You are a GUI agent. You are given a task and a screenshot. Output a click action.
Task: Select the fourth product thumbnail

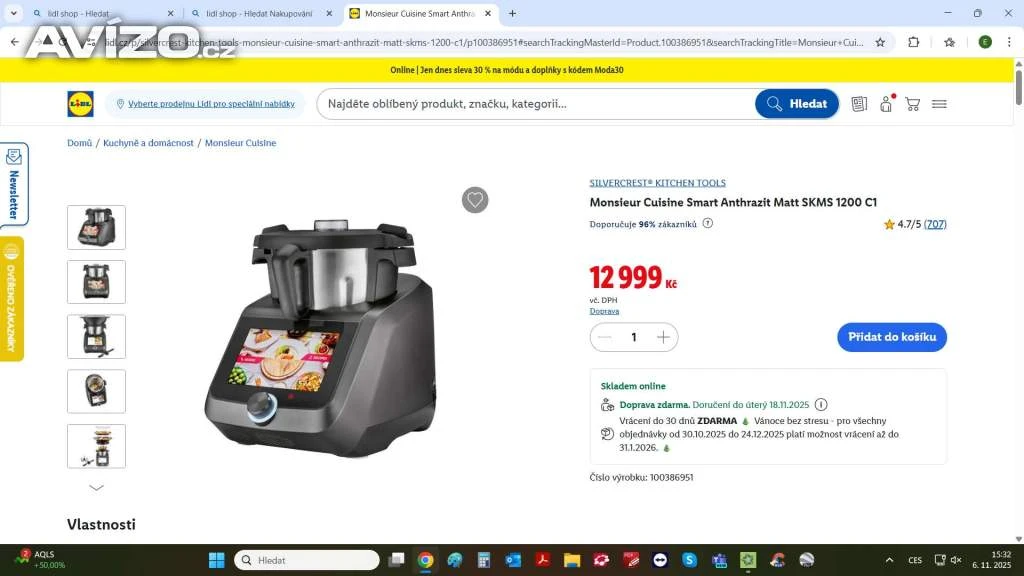(x=96, y=391)
